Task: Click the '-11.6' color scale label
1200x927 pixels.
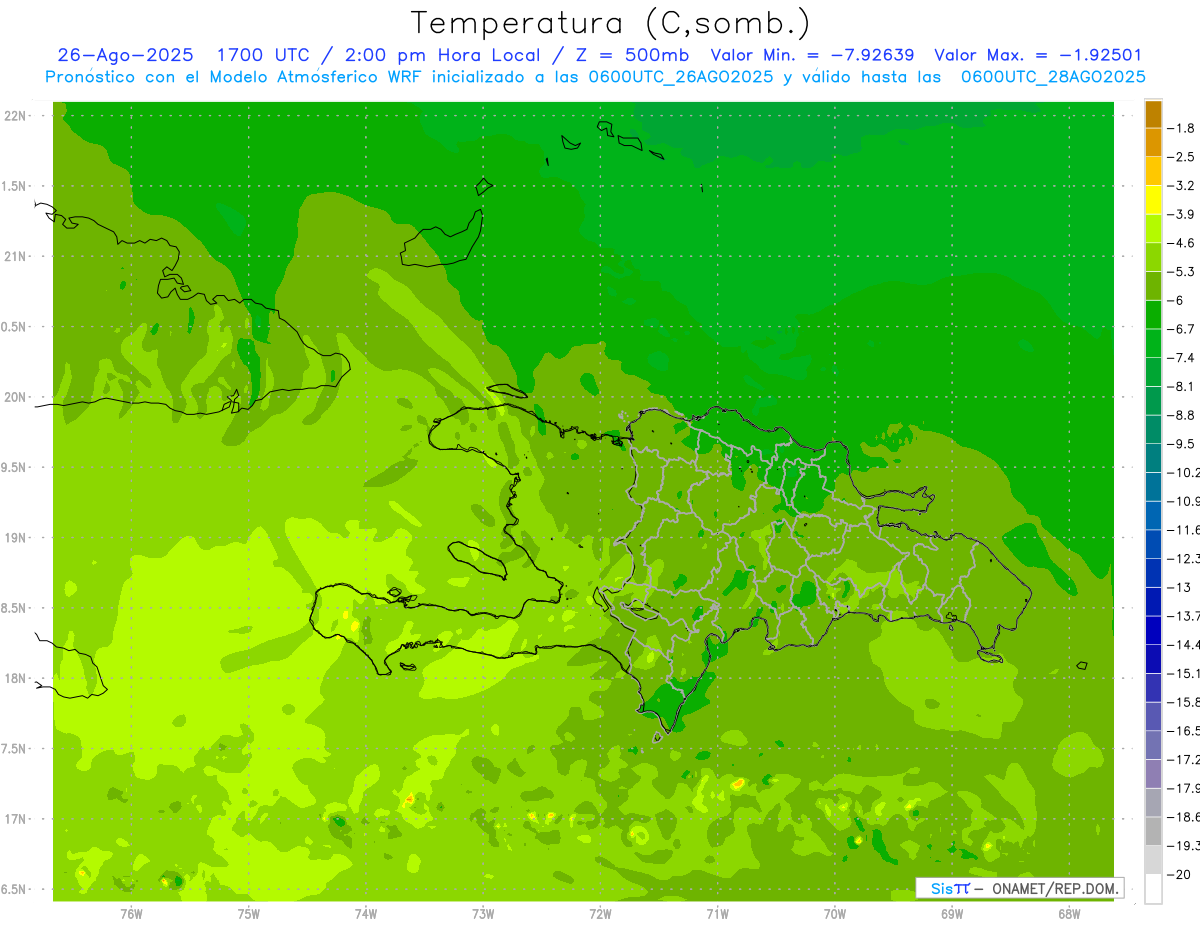Action: (x=1184, y=529)
